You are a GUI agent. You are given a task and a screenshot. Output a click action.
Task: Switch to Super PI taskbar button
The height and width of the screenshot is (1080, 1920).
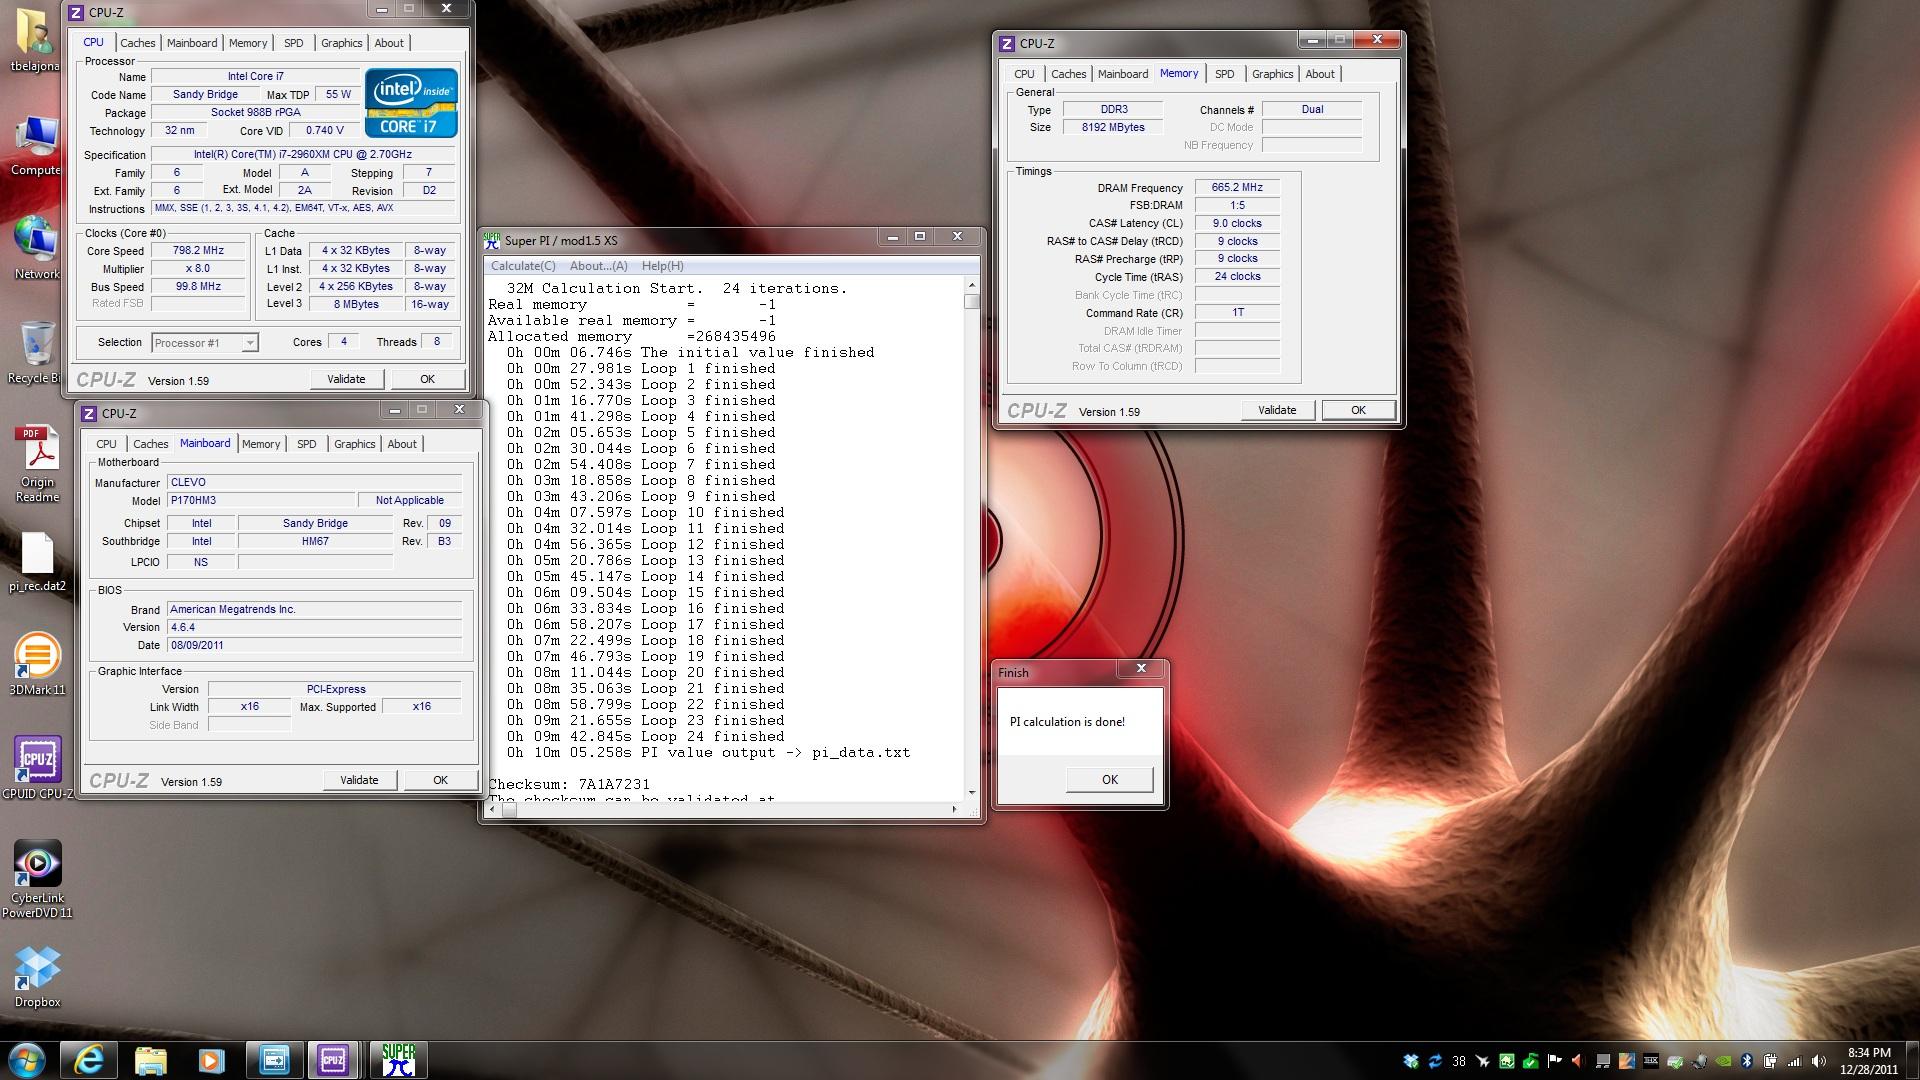(398, 1059)
